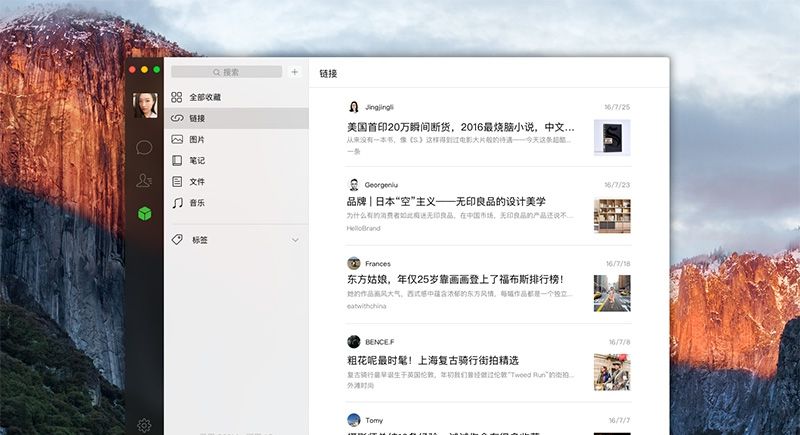Click sender name Jingjingli

pos(379,107)
